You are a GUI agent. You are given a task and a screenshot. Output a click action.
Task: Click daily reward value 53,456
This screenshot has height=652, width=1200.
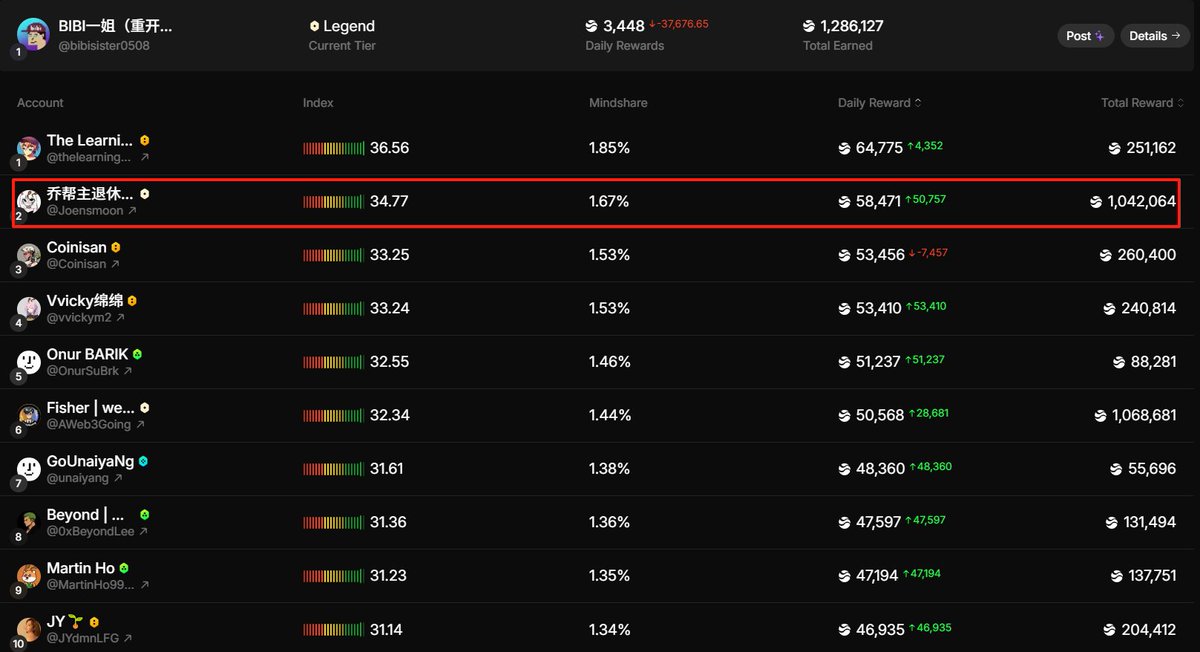click(880, 255)
